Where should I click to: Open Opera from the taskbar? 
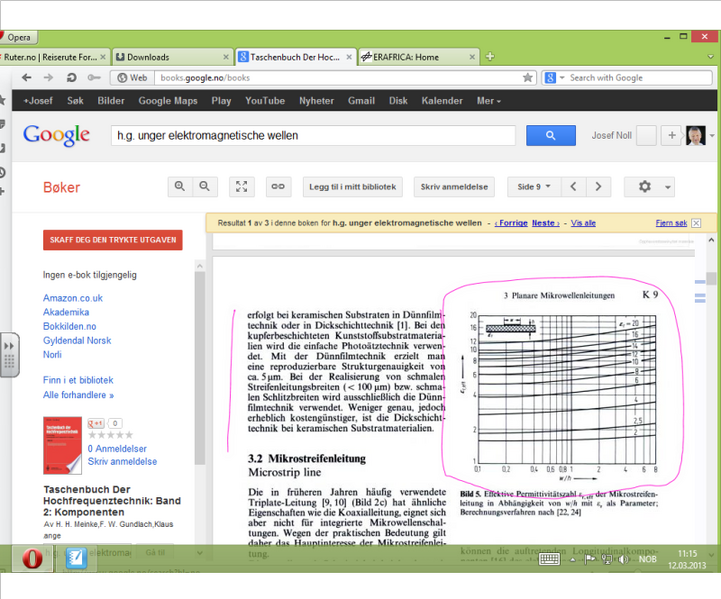pyautogui.click(x=32, y=559)
